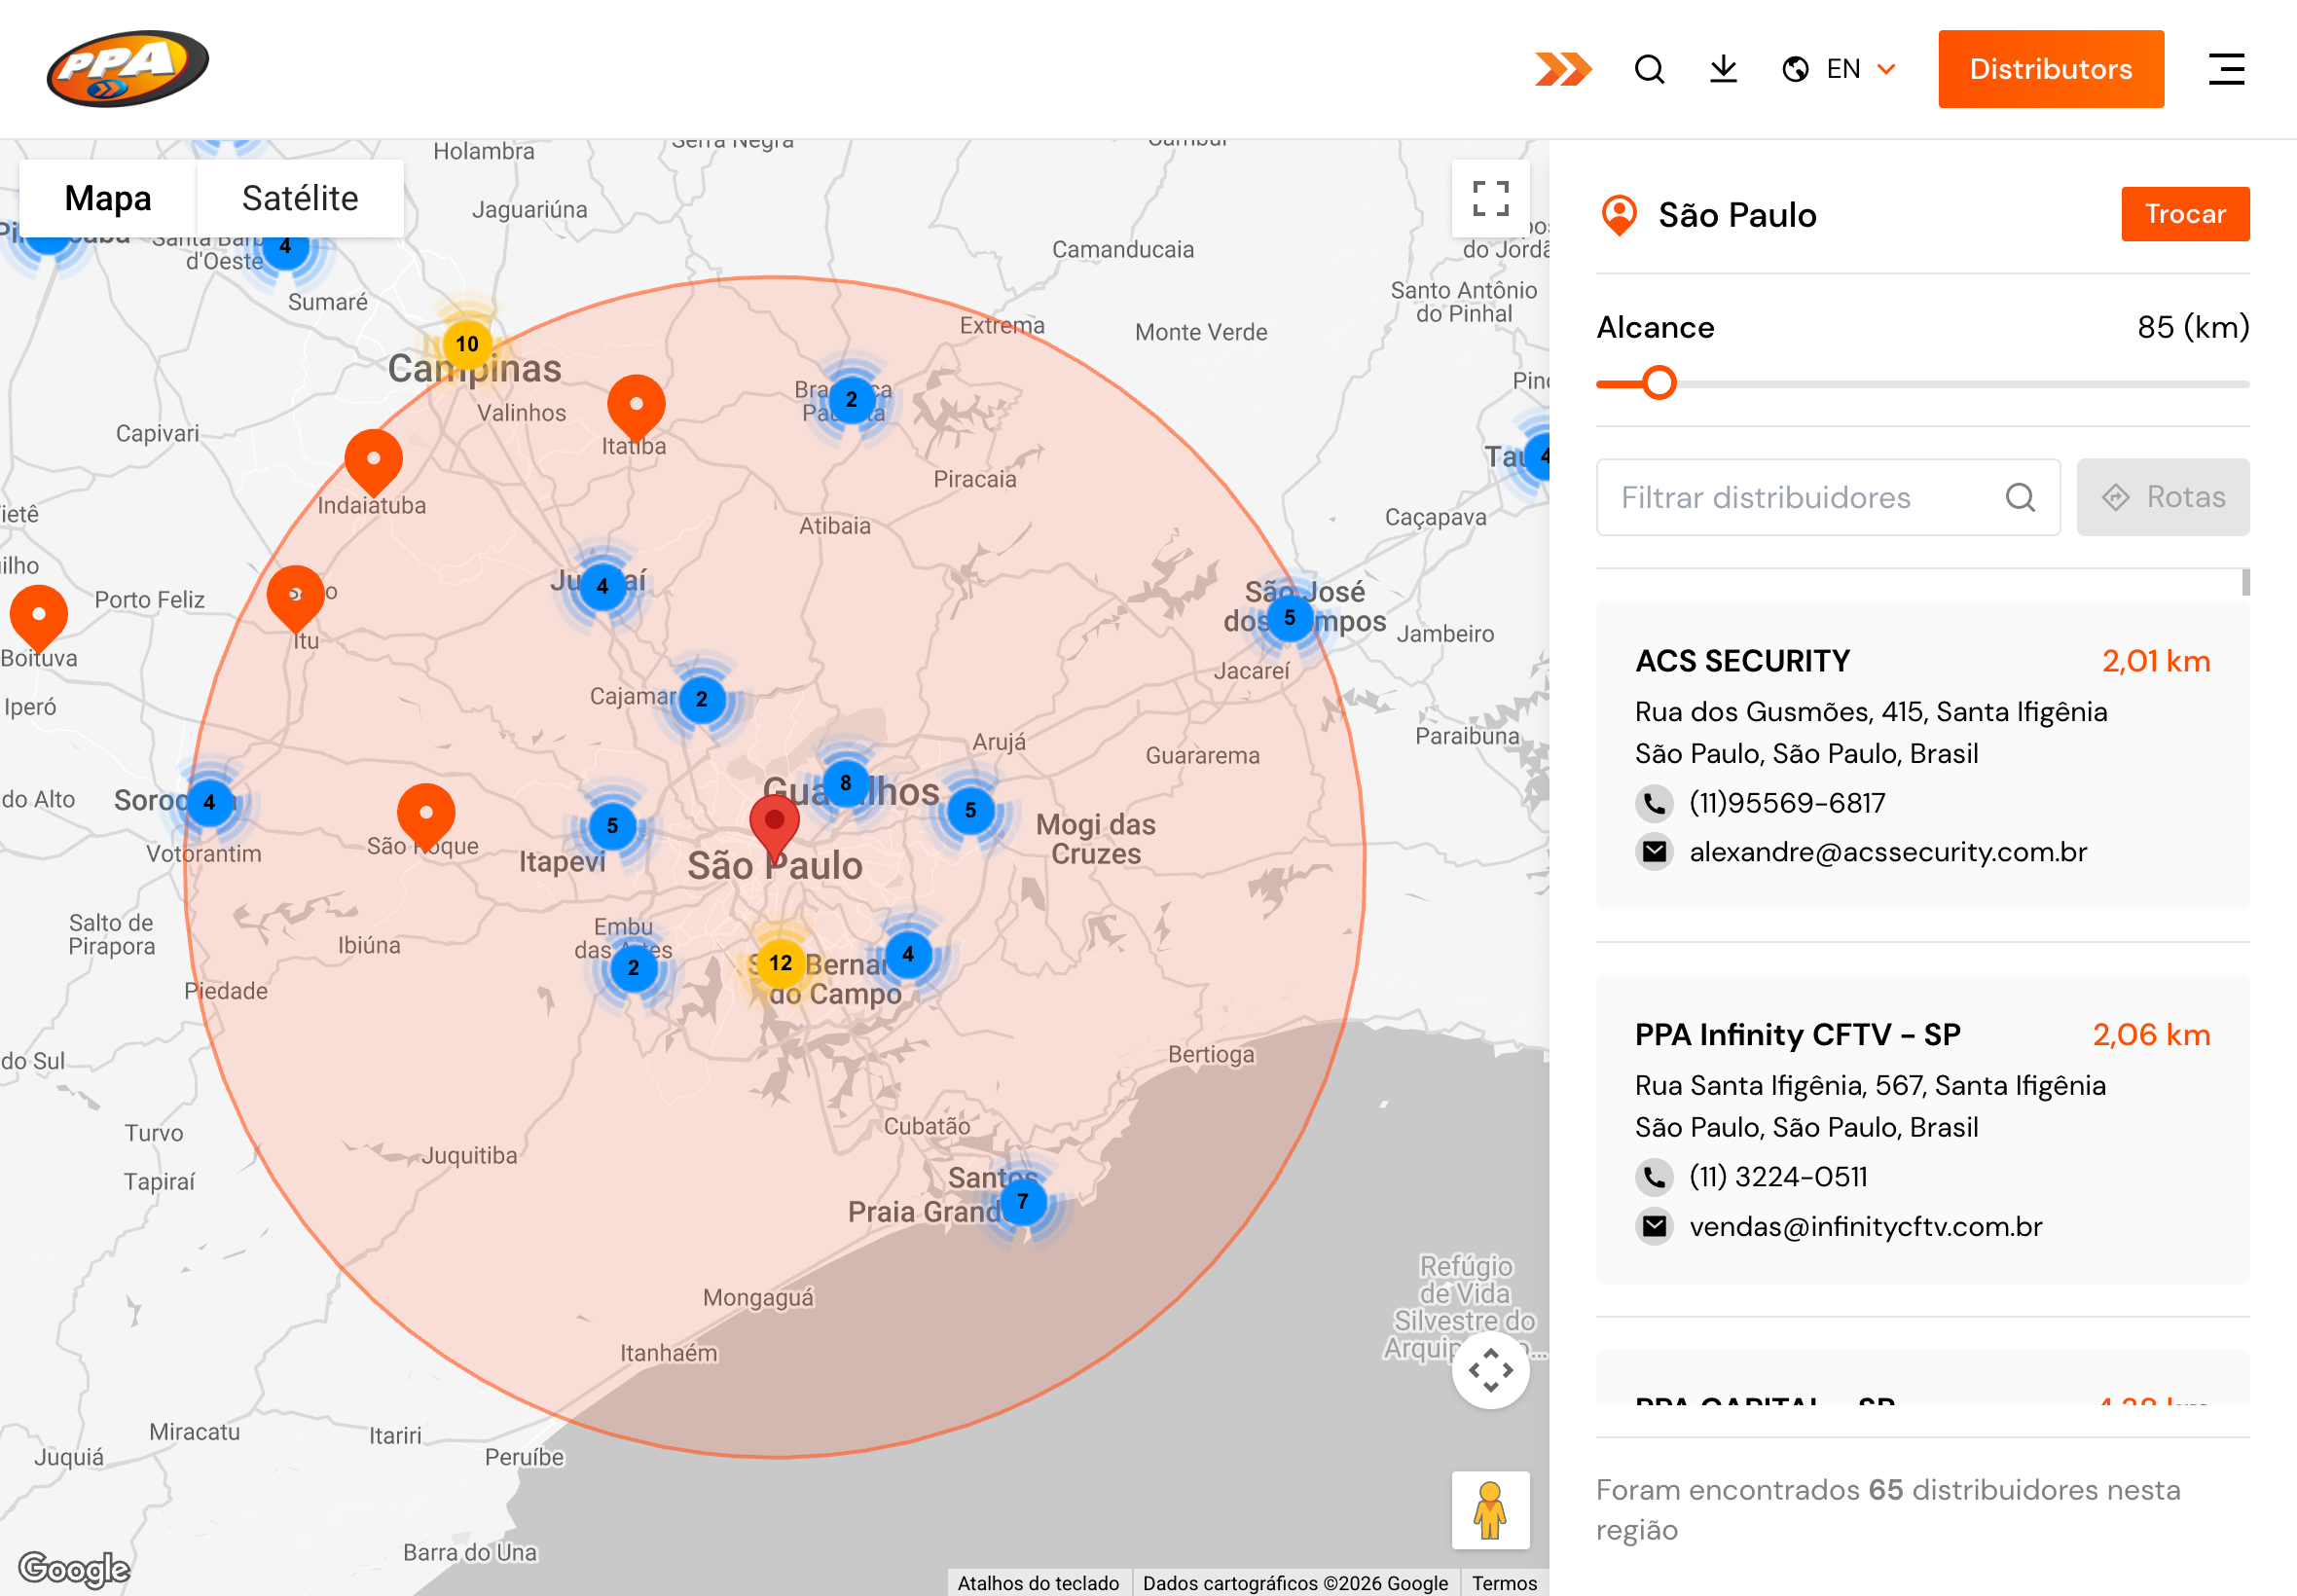Screen dimensions: 2297x1596
Task: Click the red São Paulo center pin
Action: pos(774,829)
